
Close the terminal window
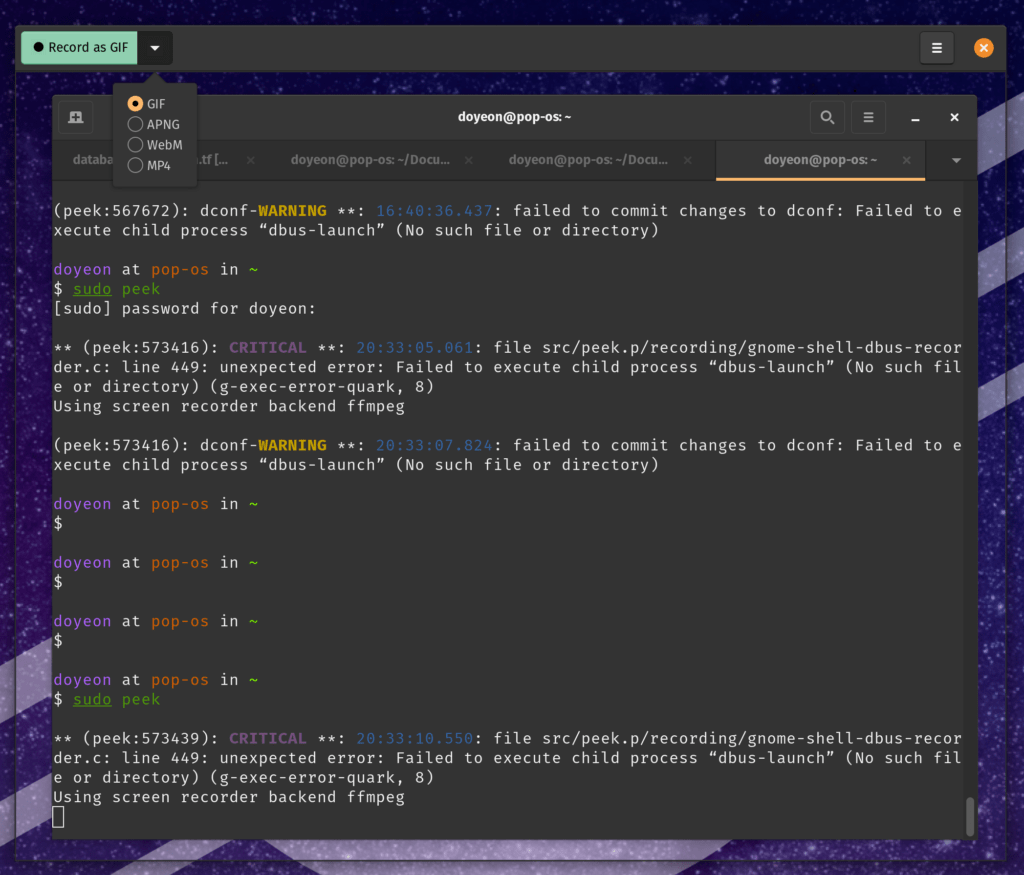pos(954,118)
